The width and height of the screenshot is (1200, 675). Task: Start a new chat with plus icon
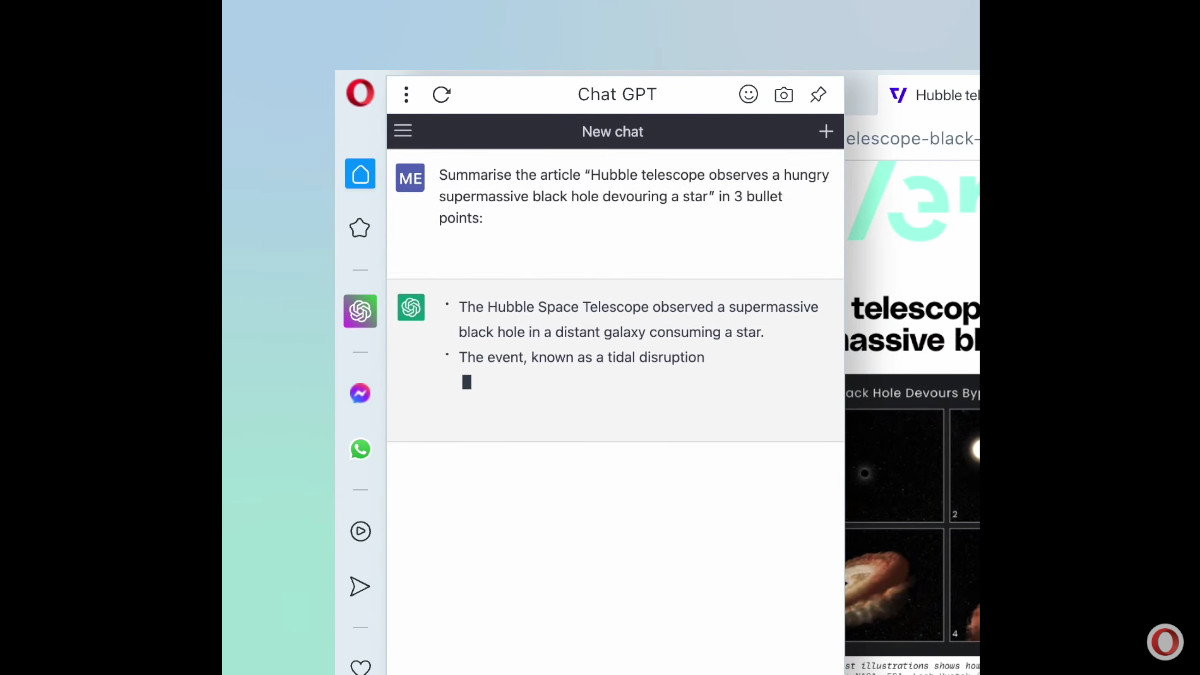coord(826,131)
